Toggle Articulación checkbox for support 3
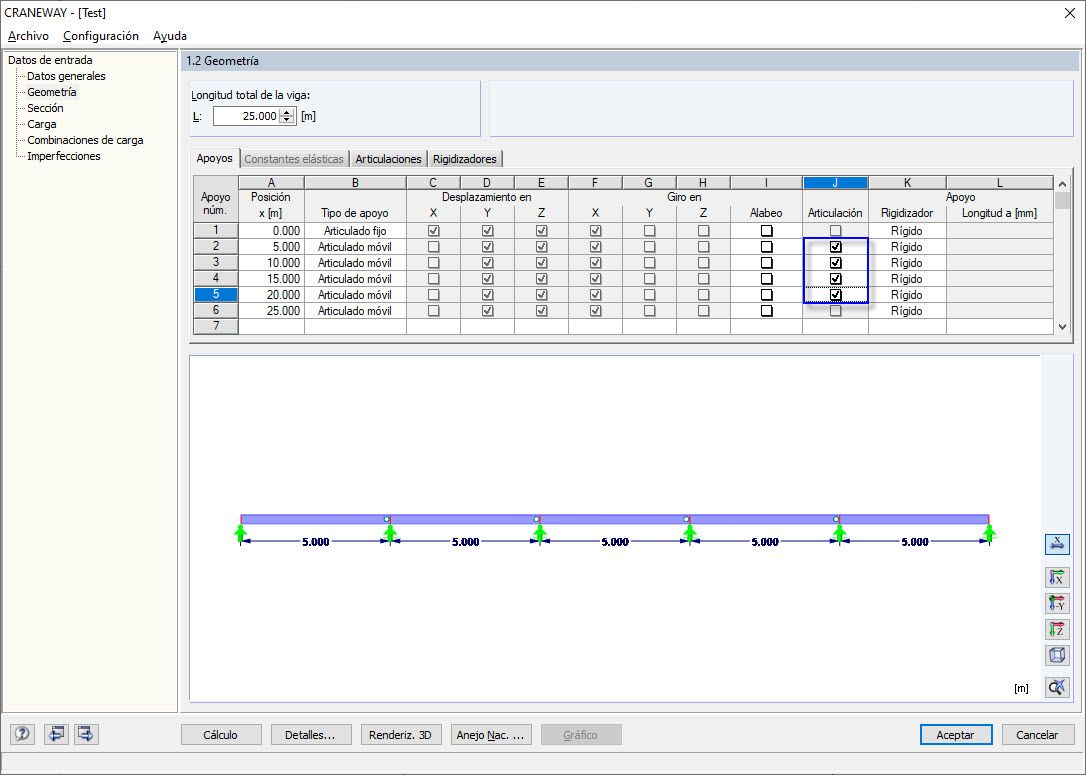The height and width of the screenshot is (775, 1086). point(835,262)
